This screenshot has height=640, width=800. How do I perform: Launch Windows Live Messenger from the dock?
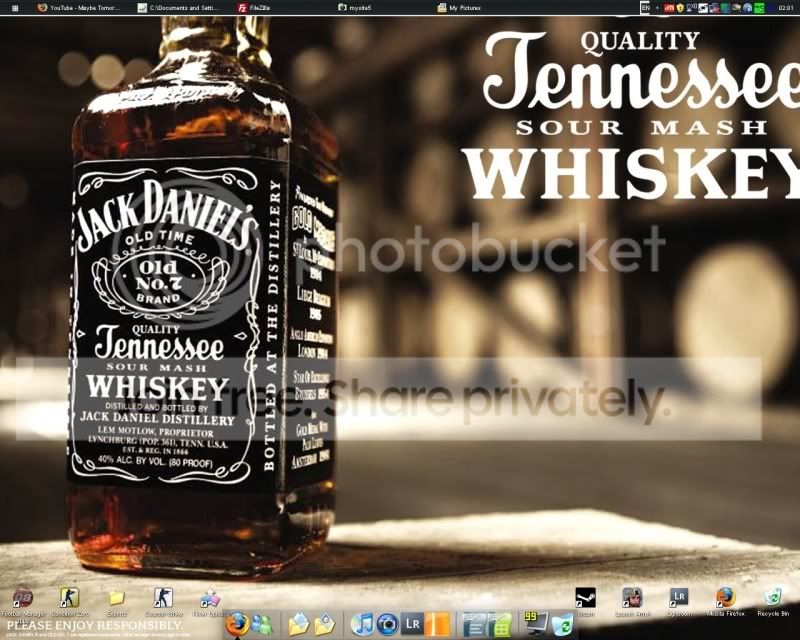point(263,625)
